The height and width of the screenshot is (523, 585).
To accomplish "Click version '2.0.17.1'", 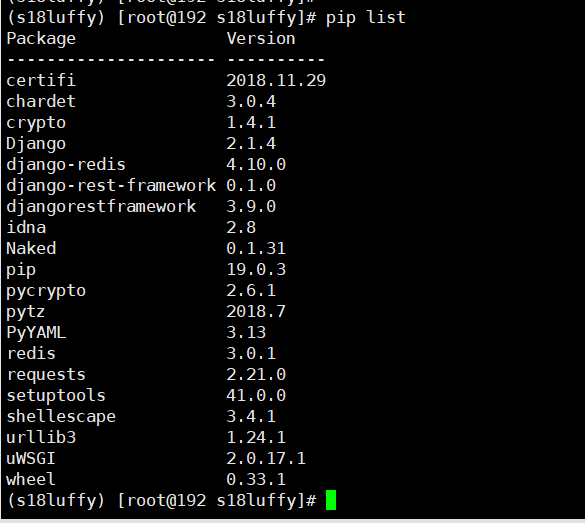I will click(266, 458).
